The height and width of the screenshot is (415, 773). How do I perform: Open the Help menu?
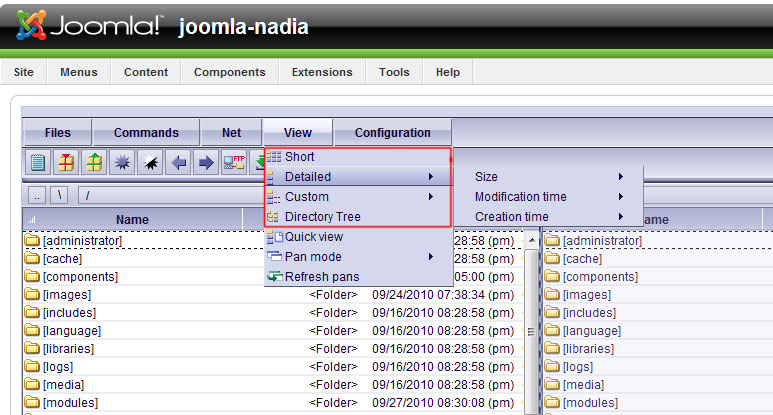point(448,72)
